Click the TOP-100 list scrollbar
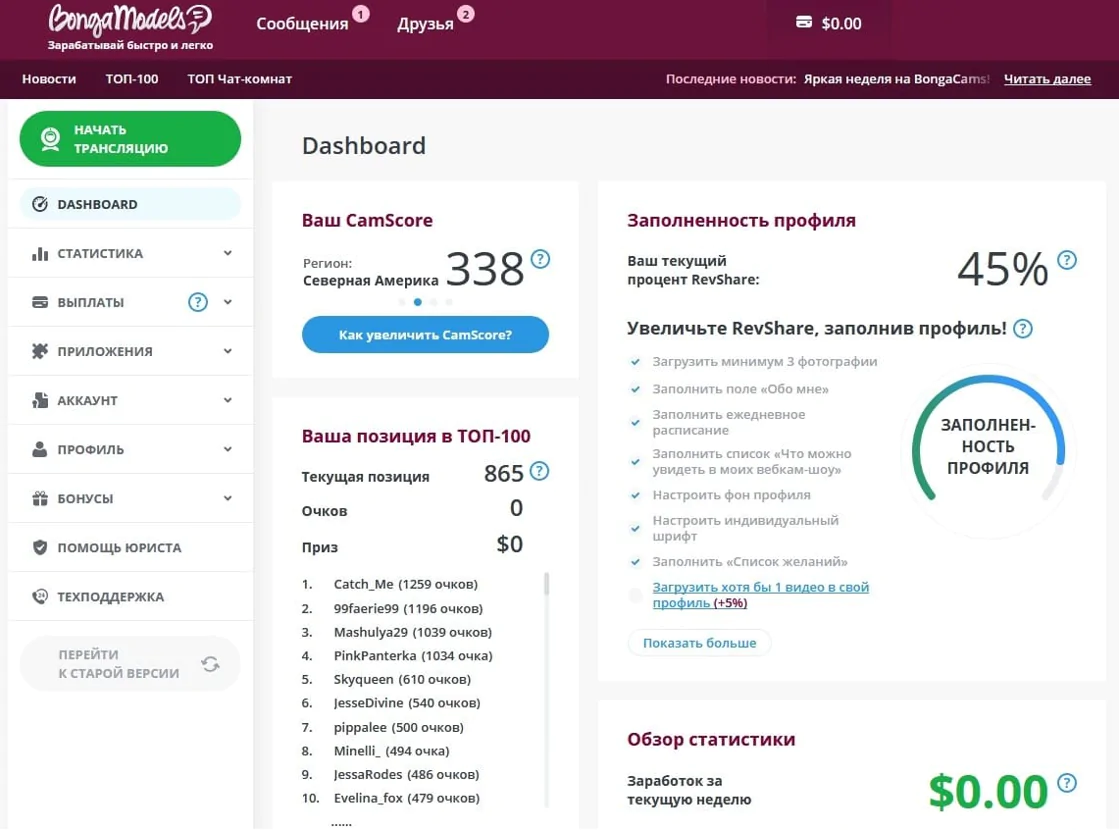This screenshot has width=1119, height=830. [x=547, y=584]
